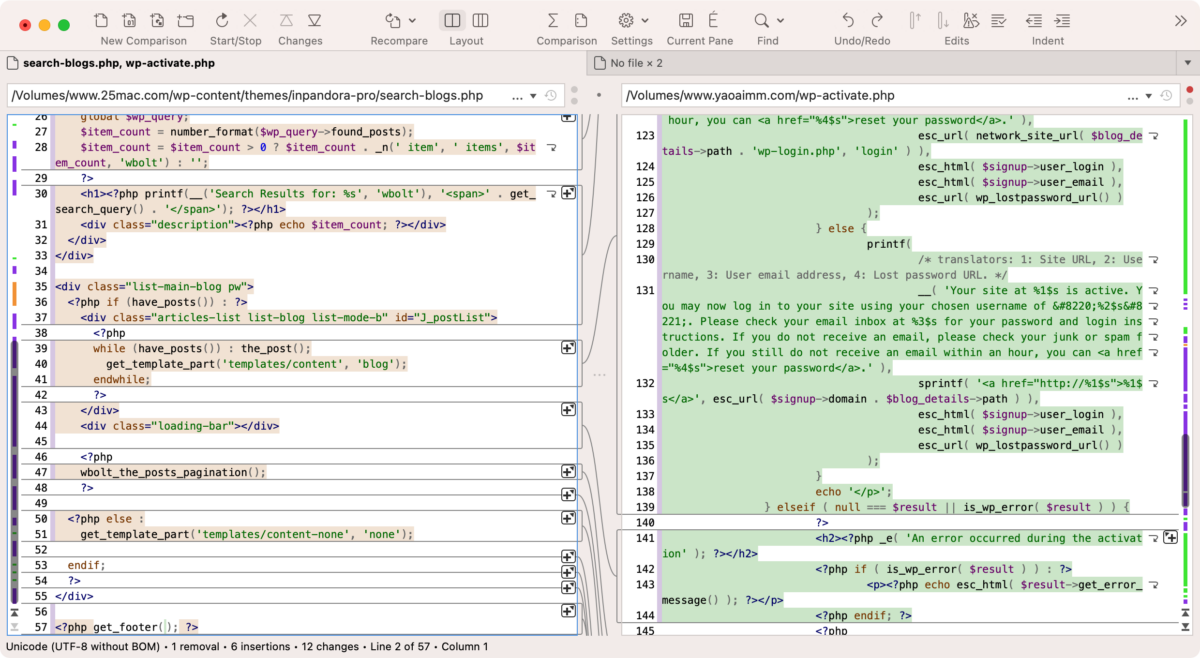Stop the running comparison with the X icon

click(x=250, y=20)
